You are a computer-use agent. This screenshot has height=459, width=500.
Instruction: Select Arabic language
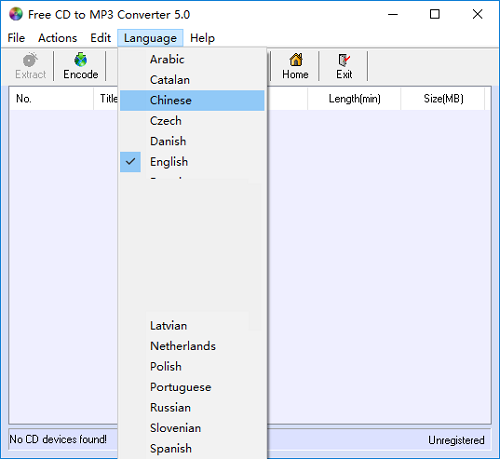click(x=192, y=59)
